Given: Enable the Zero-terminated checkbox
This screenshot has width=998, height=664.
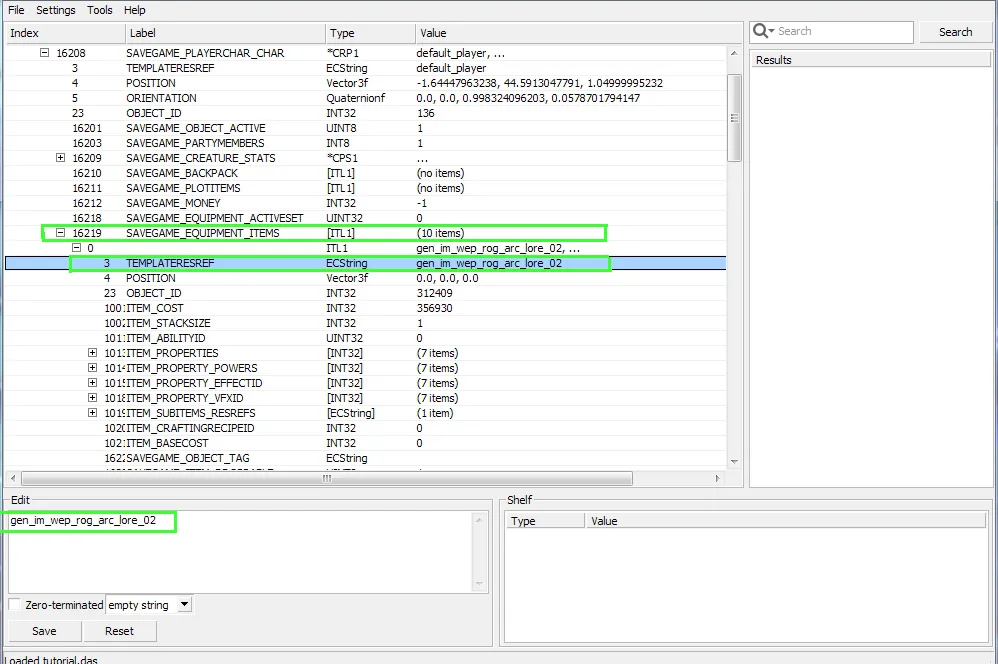Looking at the screenshot, I should [x=15, y=605].
